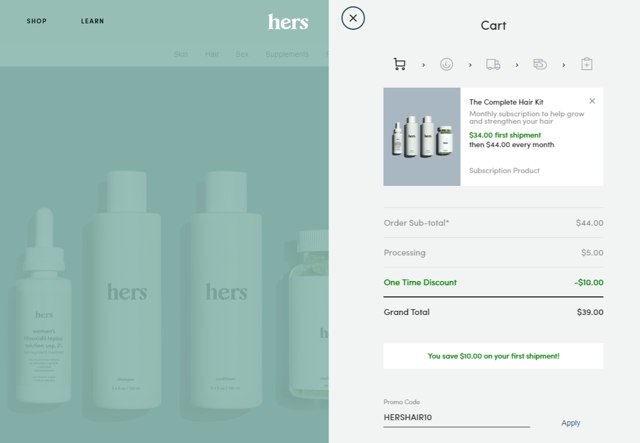The image size is (640, 443).
Task: Open the LEARN menu
Action: (92, 21)
